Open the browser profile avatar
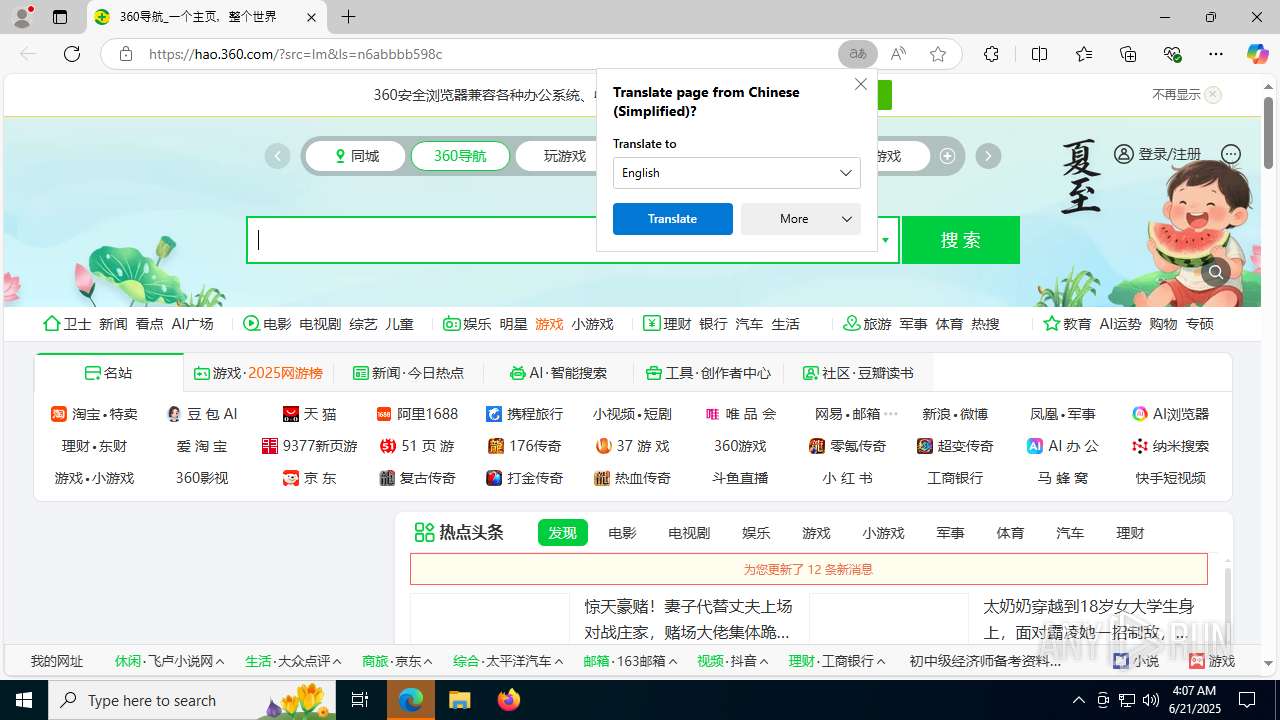This screenshot has height=720, width=1280. pos(22,17)
